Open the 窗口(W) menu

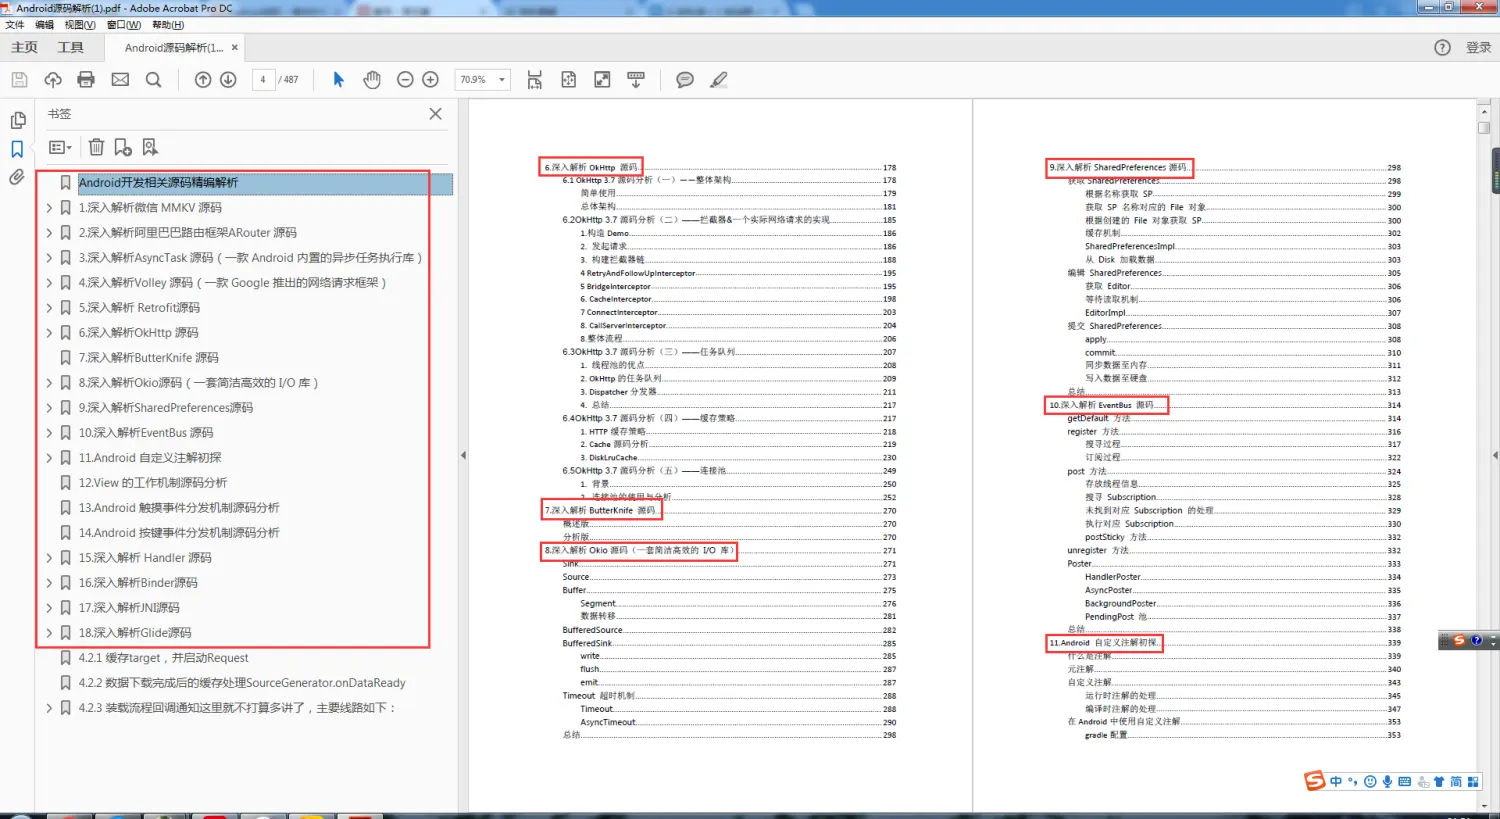coord(124,25)
